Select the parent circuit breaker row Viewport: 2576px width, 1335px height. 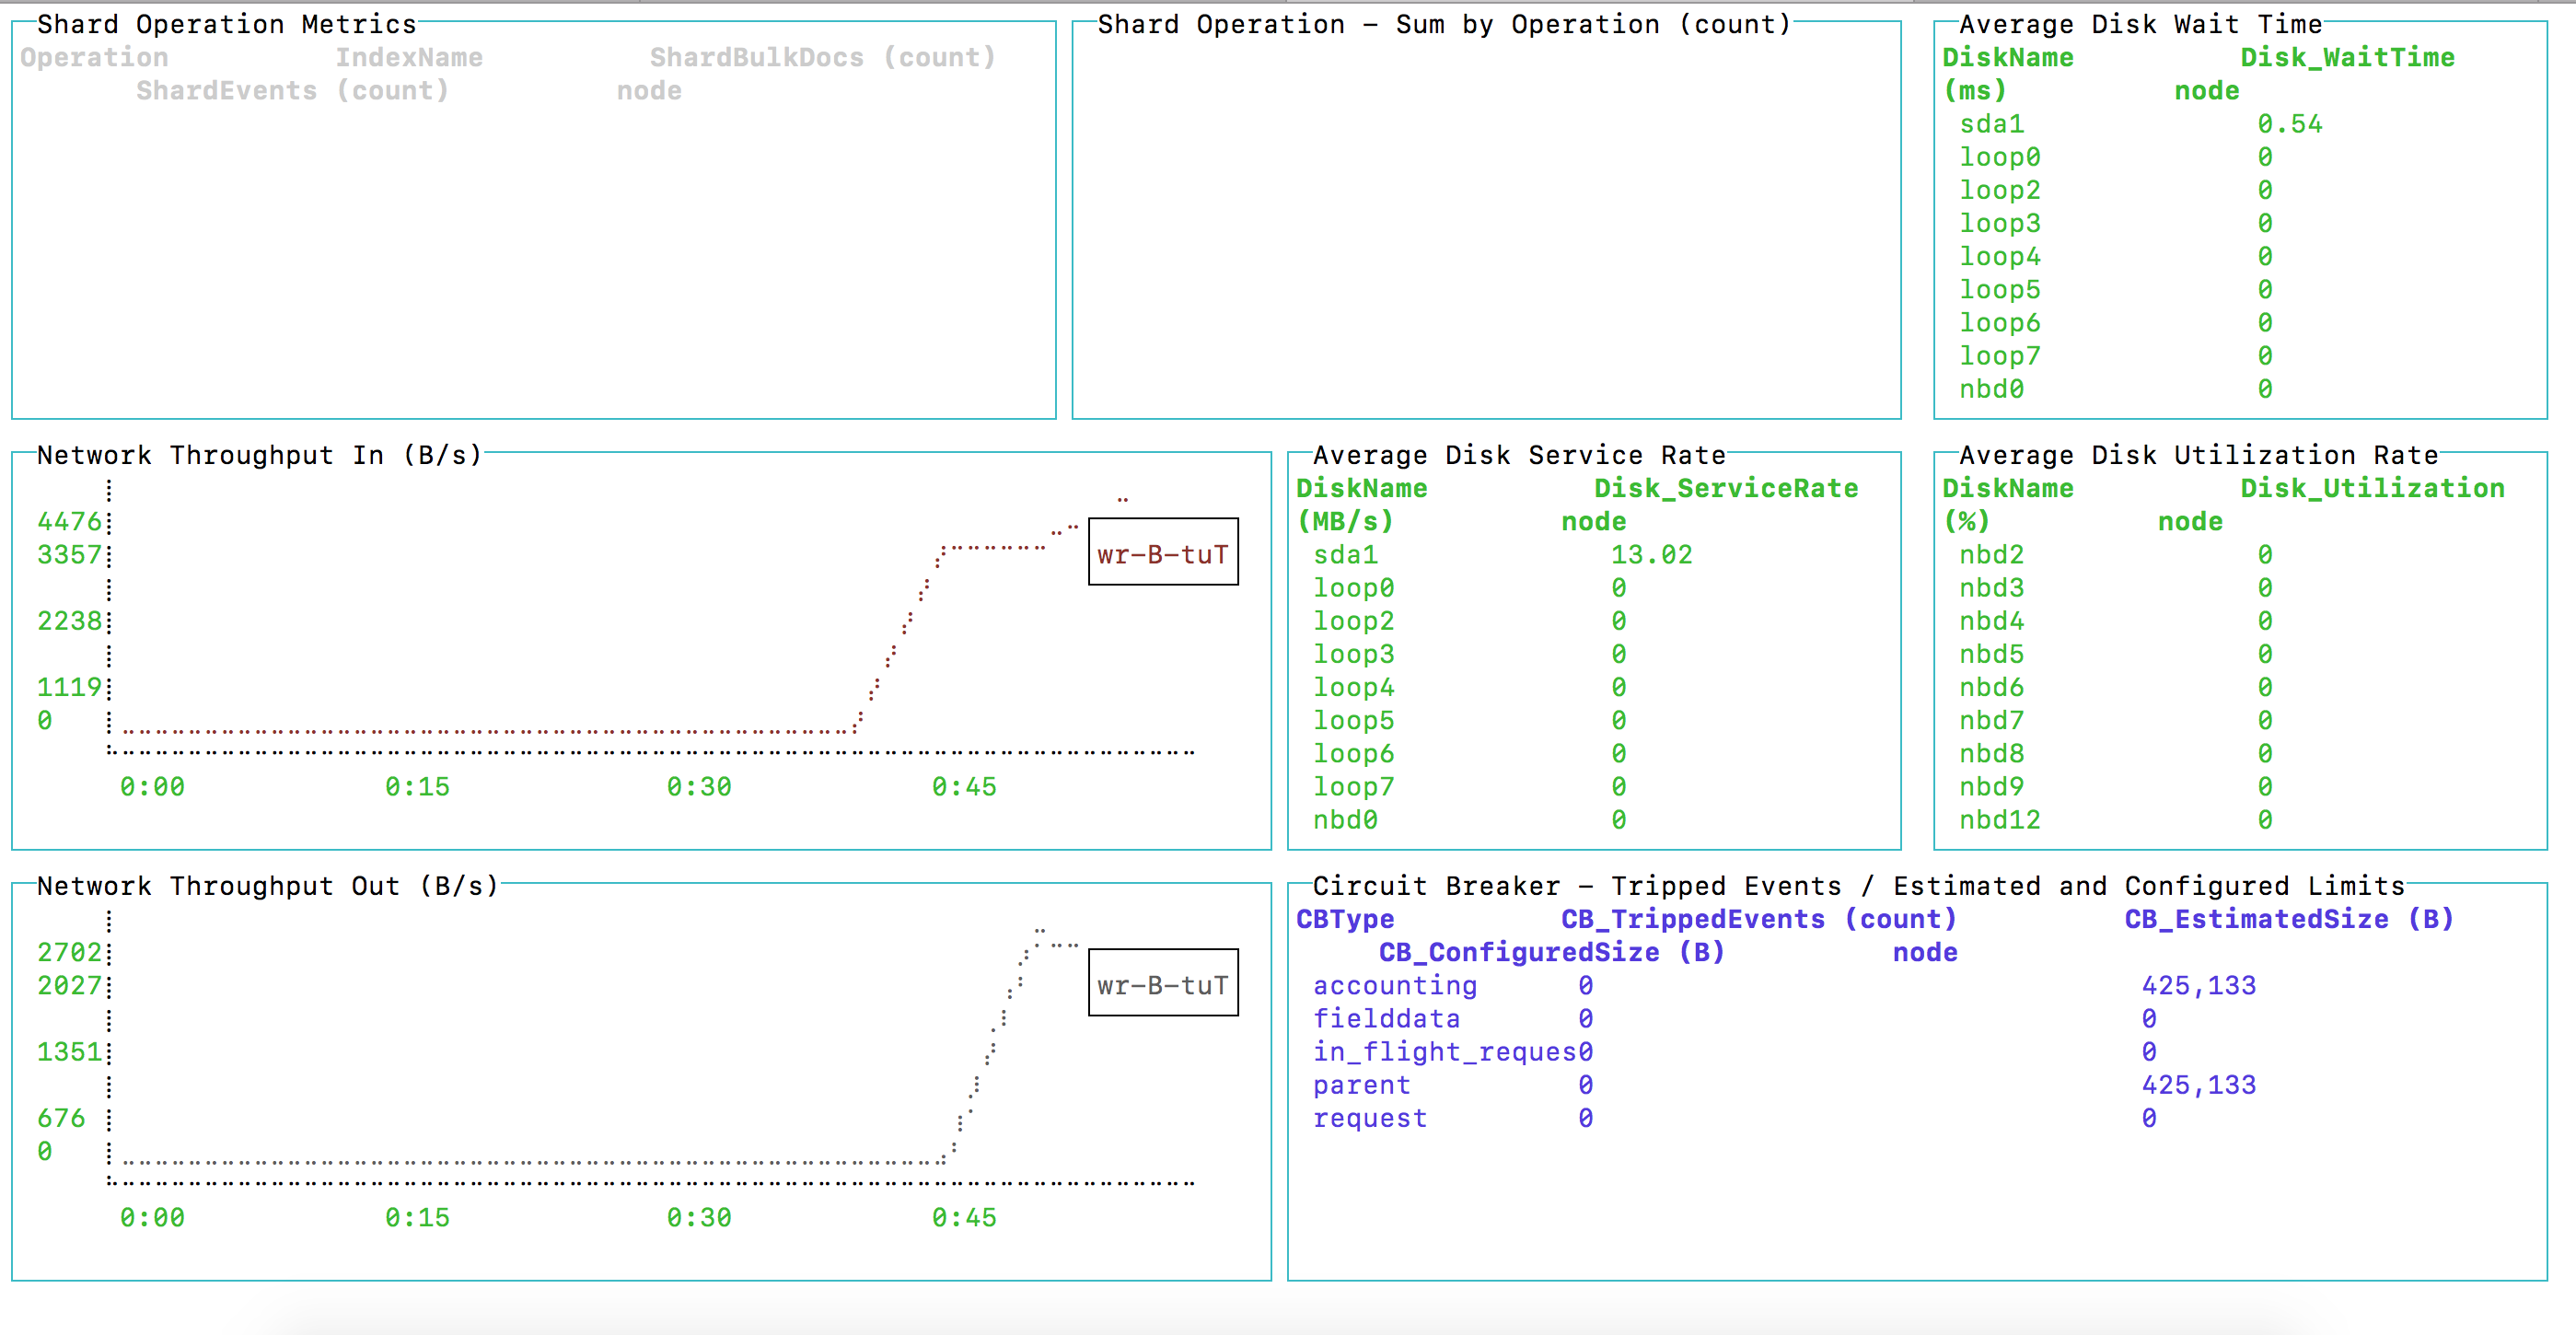(1361, 1085)
